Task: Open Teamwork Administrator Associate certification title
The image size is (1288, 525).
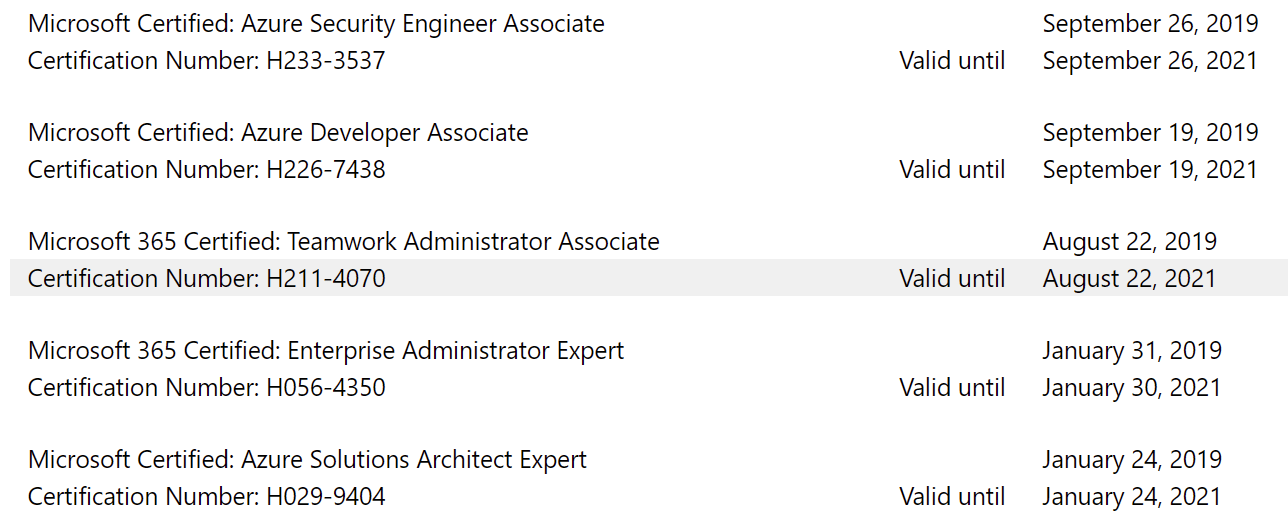Action: click(x=344, y=242)
